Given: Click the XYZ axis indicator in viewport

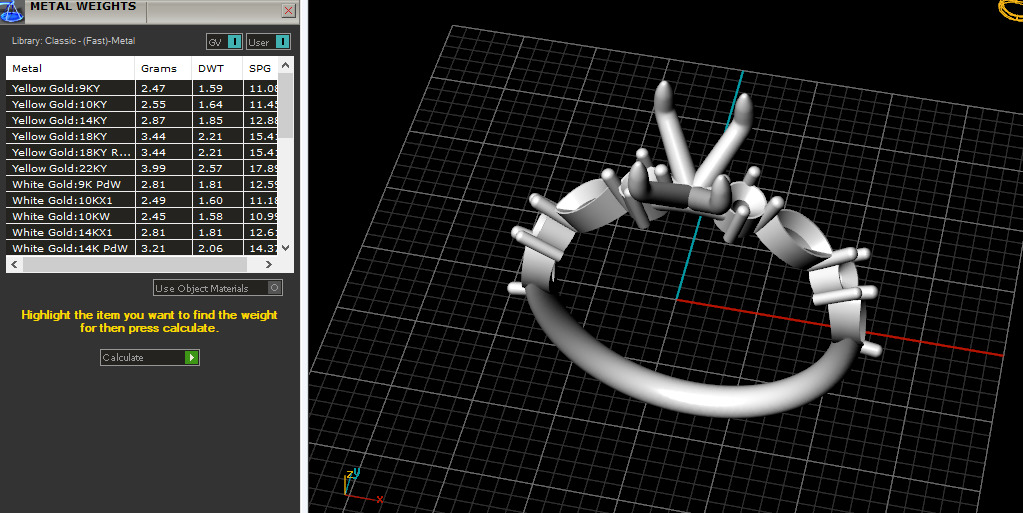Looking at the screenshot, I should point(361,485).
